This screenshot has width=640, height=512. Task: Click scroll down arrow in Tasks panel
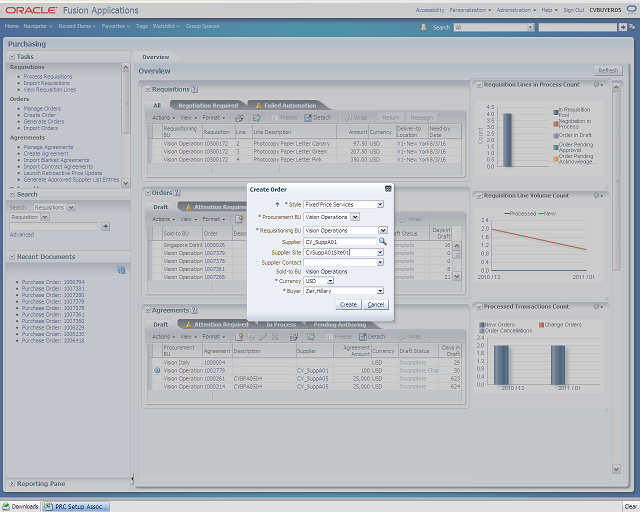126,183
